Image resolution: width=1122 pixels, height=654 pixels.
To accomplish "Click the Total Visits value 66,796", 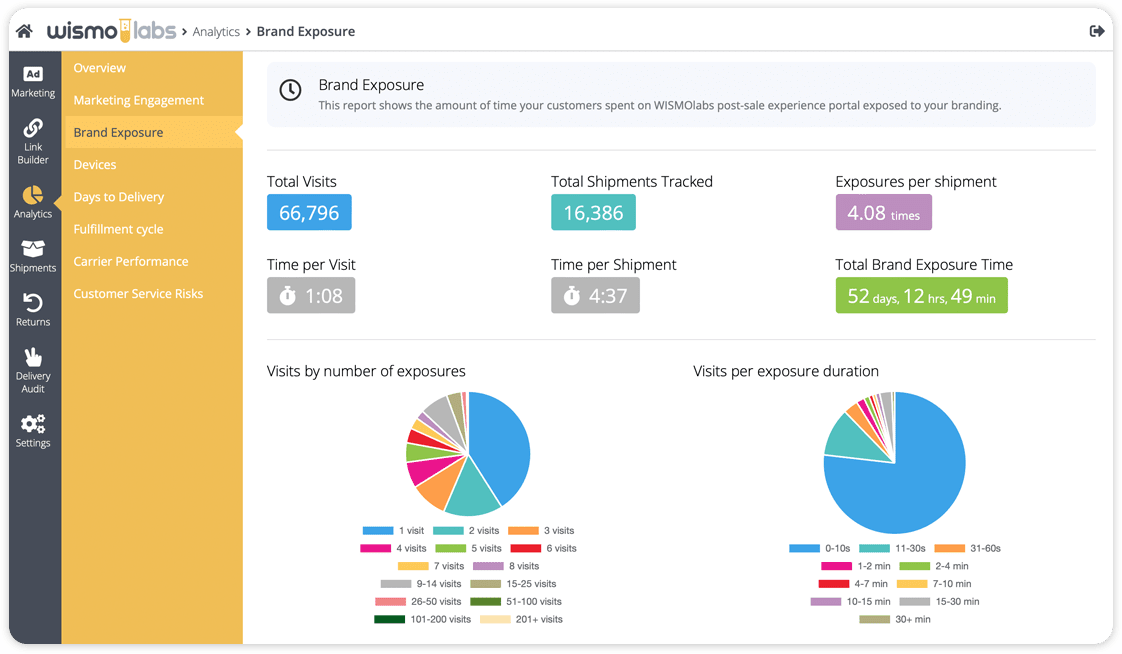I will (309, 213).
